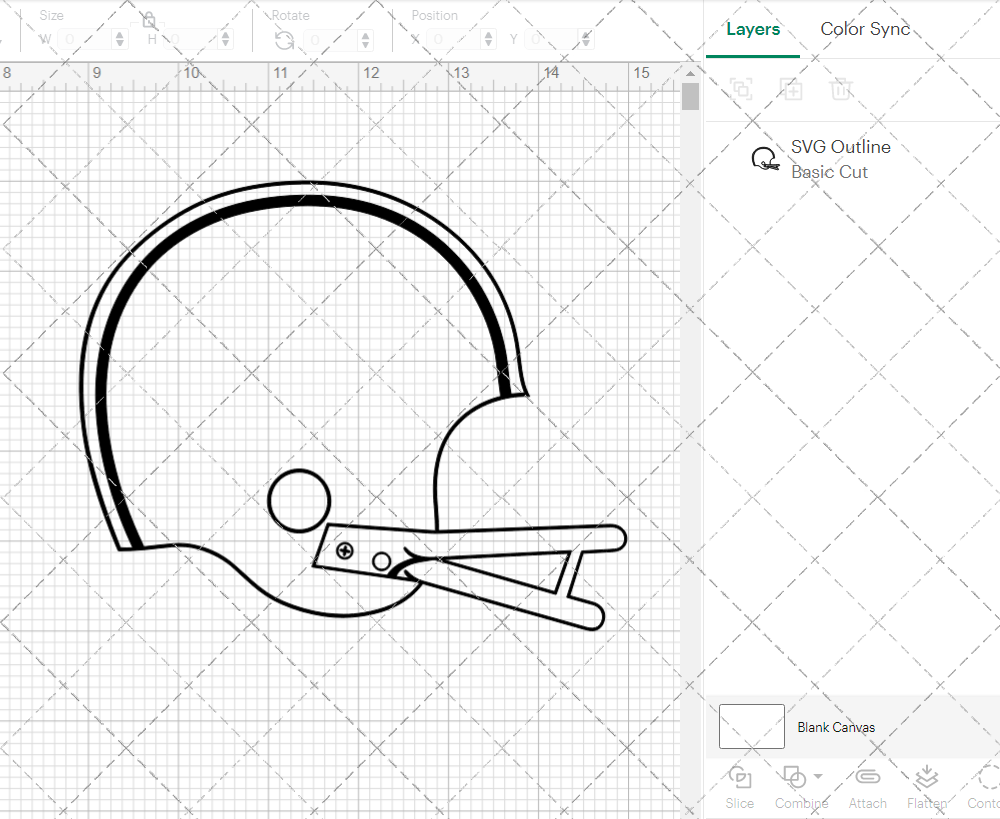
Task: Switch to the Color Sync tab
Action: (x=865, y=29)
